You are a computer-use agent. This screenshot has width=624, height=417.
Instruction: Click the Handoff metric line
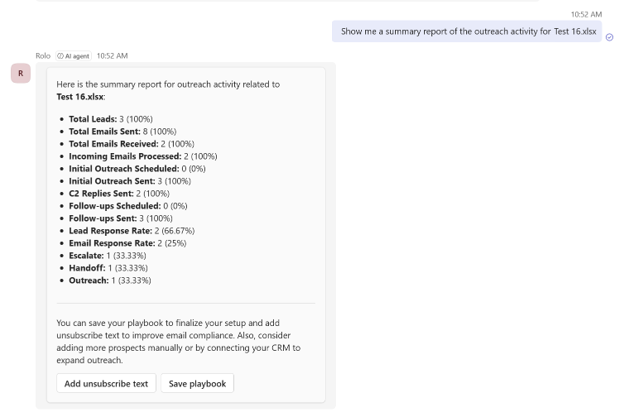click(x=108, y=268)
